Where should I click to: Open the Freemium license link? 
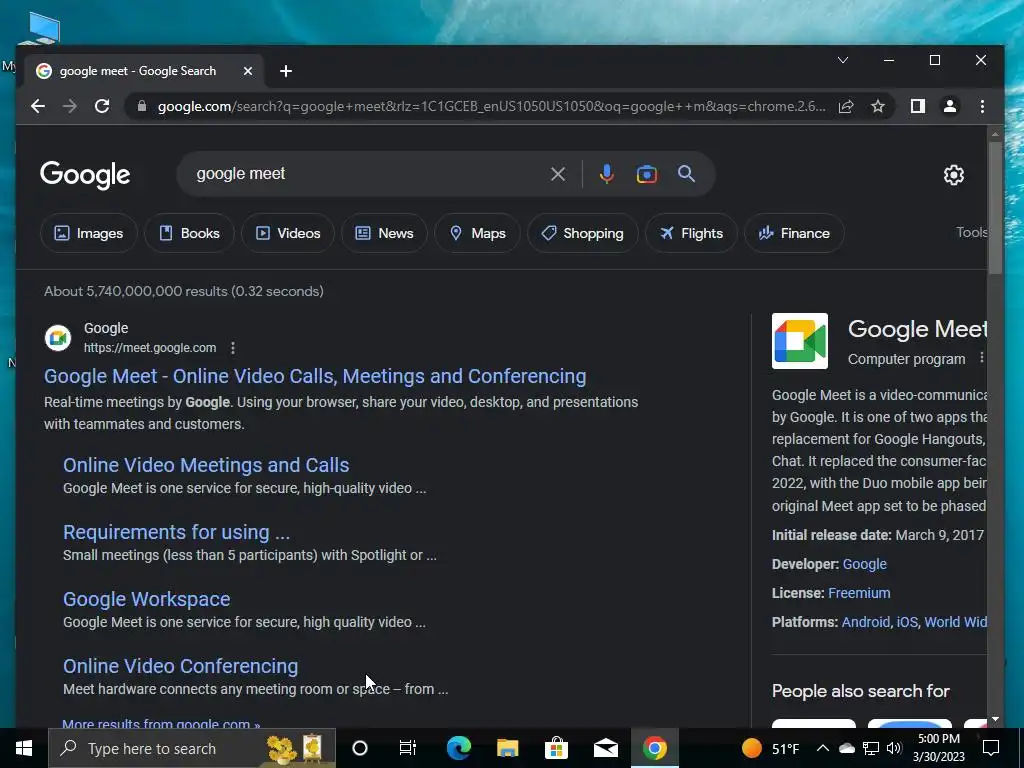pos(859,593)
